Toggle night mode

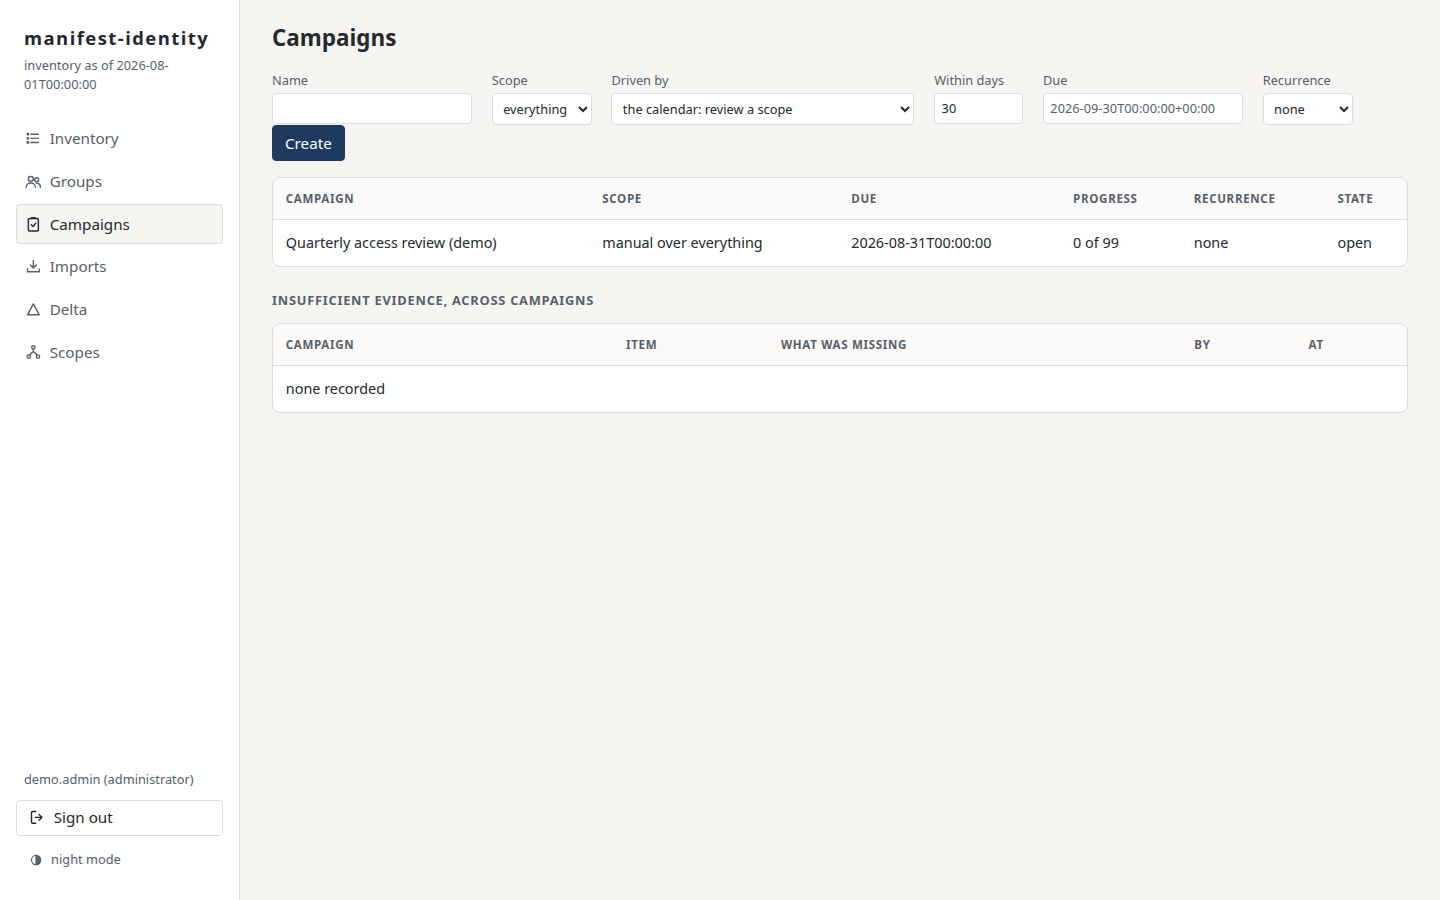coord(76,860)
